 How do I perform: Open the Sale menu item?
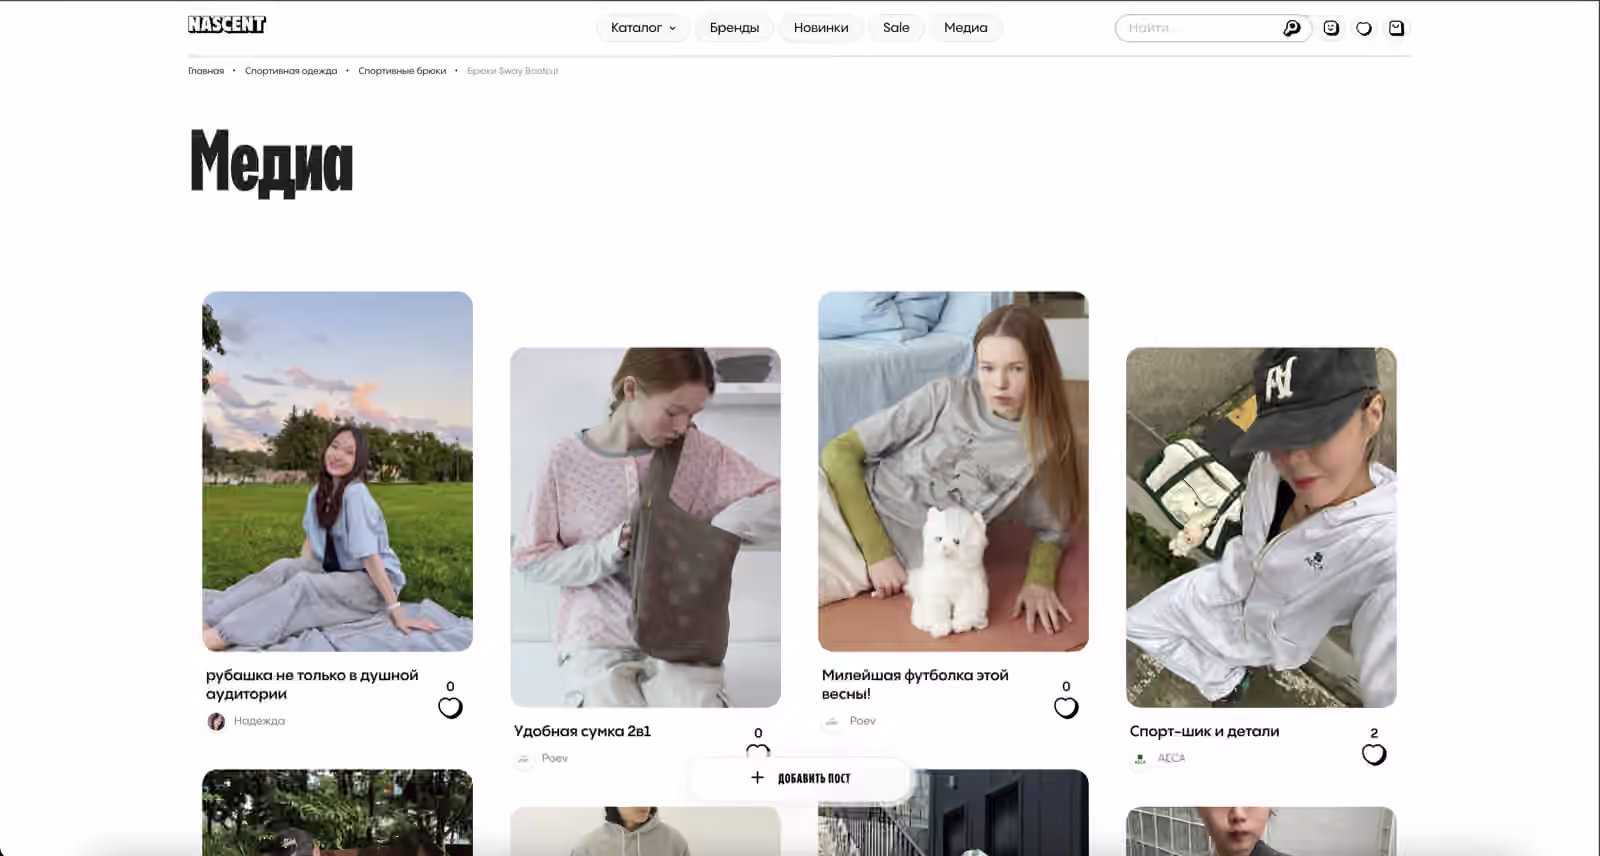point(896,28)
